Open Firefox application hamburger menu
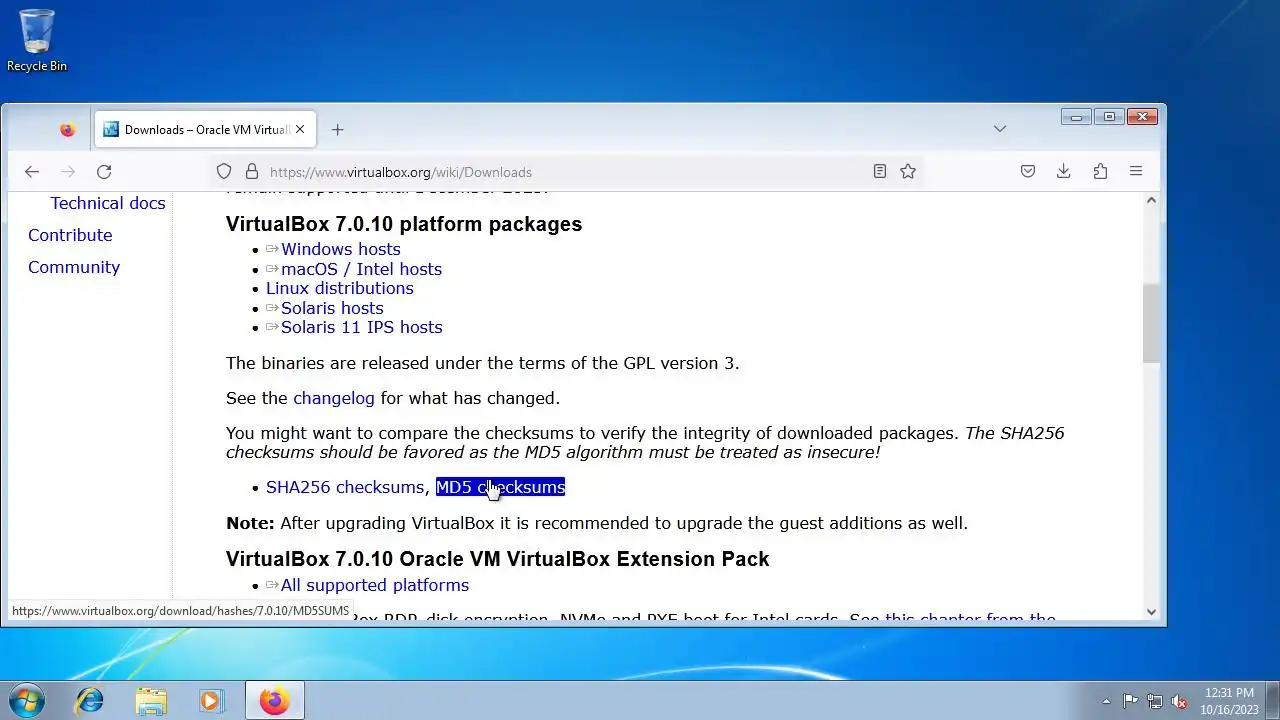This screenshot has width=1280, height=720. point(1136,171)
